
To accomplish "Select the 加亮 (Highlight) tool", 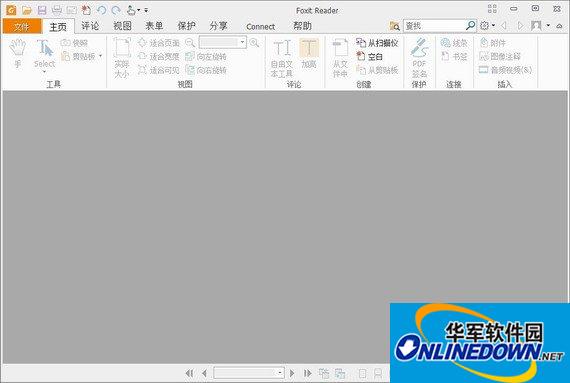I will coord(309,54).
